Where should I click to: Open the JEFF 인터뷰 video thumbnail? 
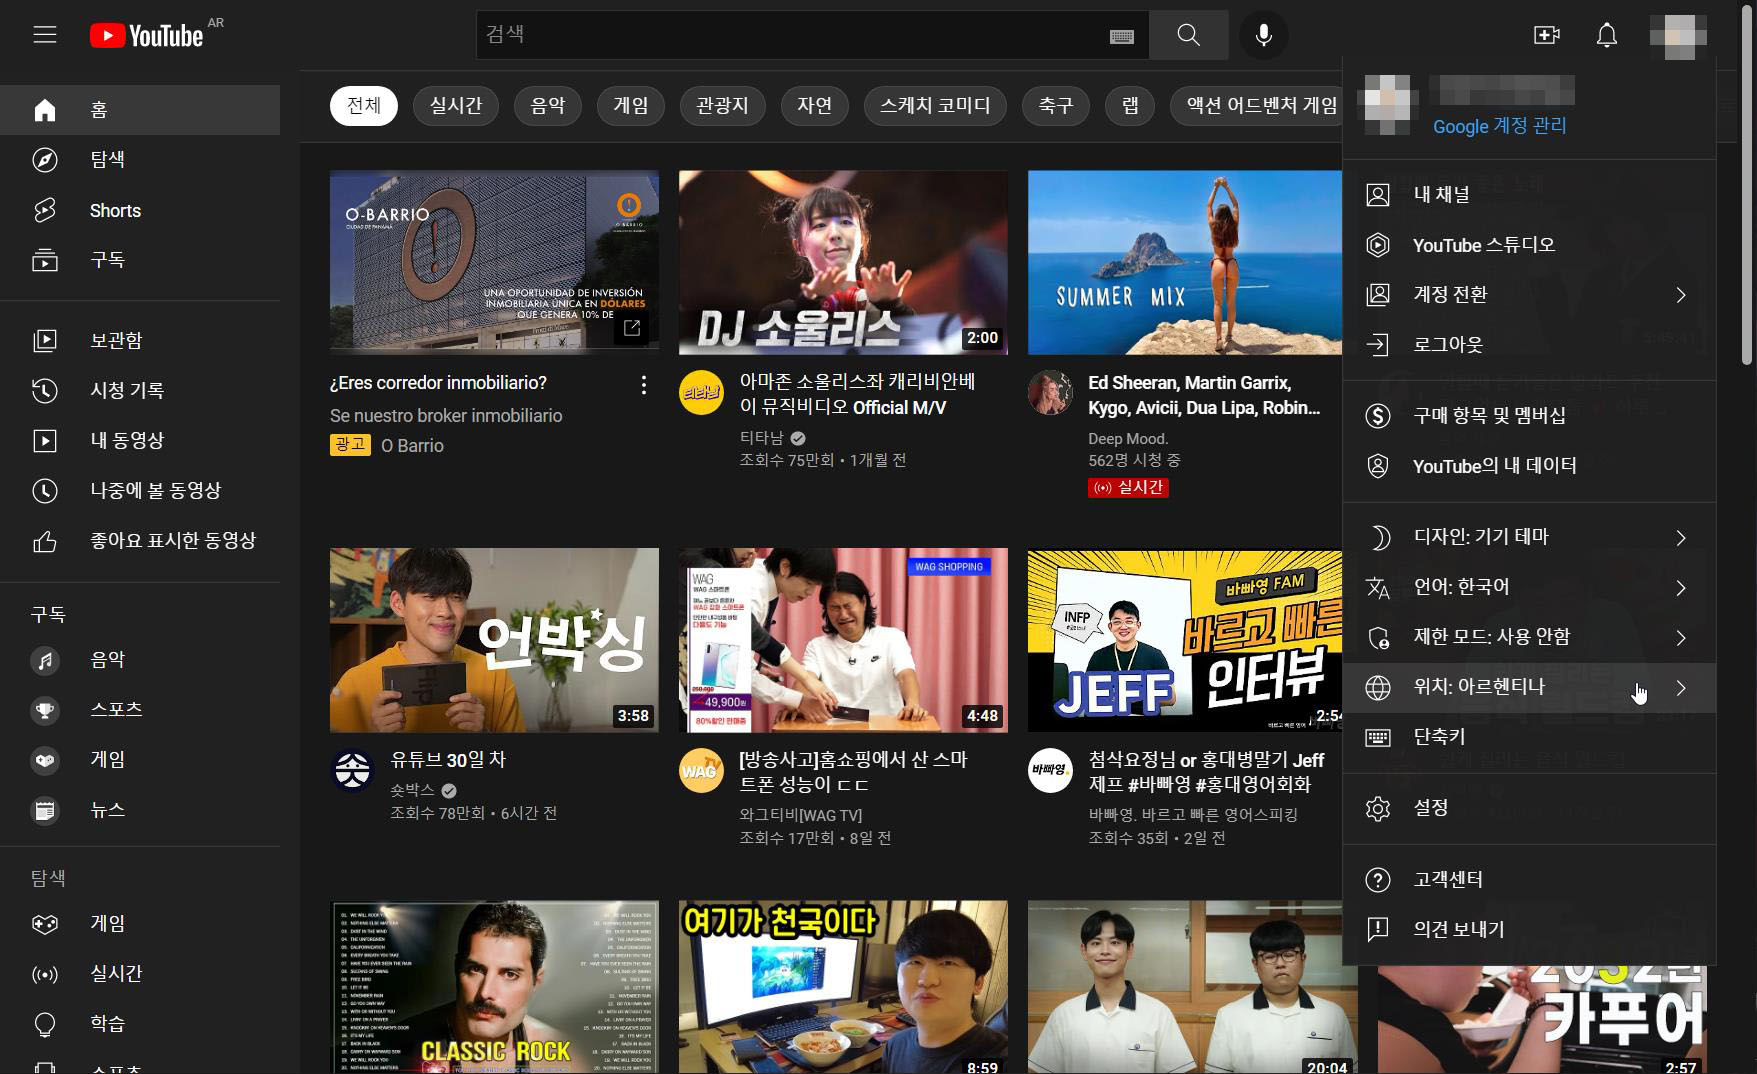pos(1185,640)
